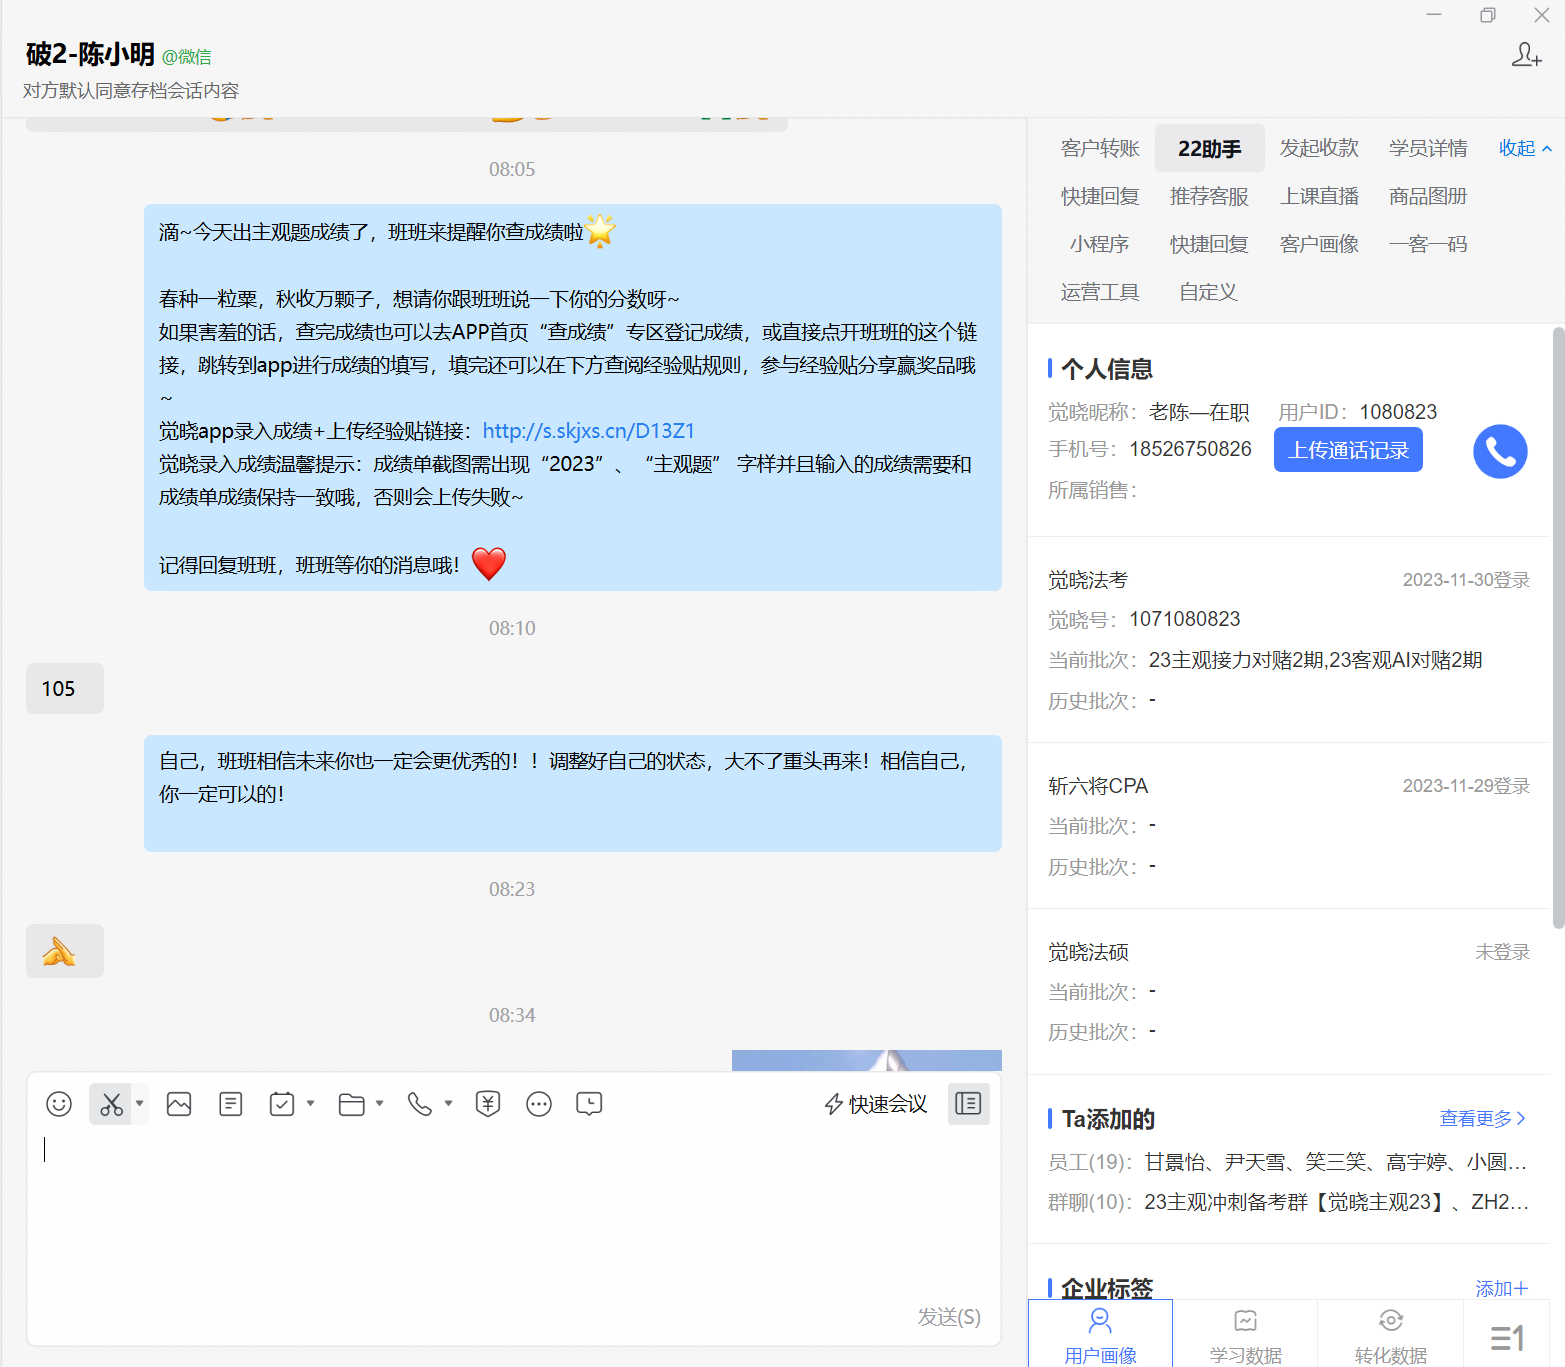Viewport: 1565px width, 1367px height.
Task: Focus the message input box
Action: pos(514,1215)
